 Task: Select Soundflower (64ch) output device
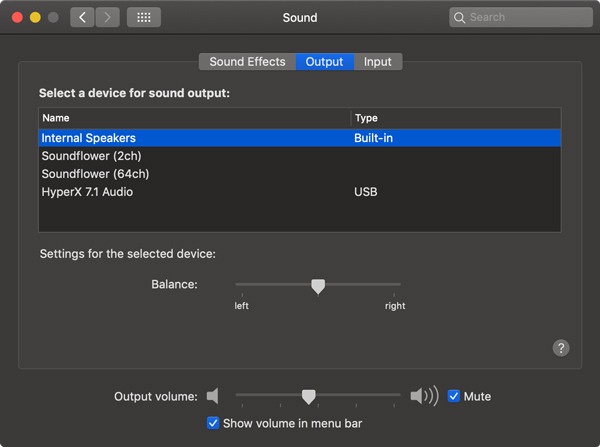91,174
